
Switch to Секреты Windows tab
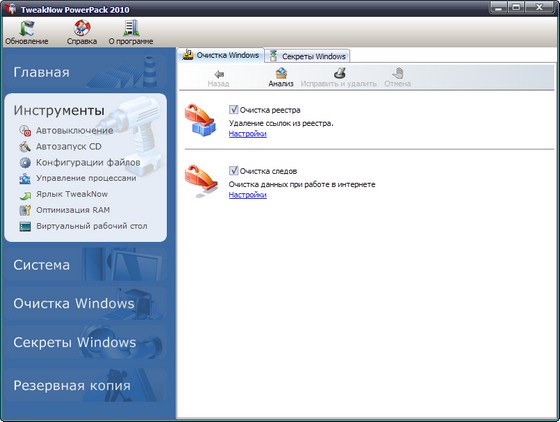(x=308, y=56)
